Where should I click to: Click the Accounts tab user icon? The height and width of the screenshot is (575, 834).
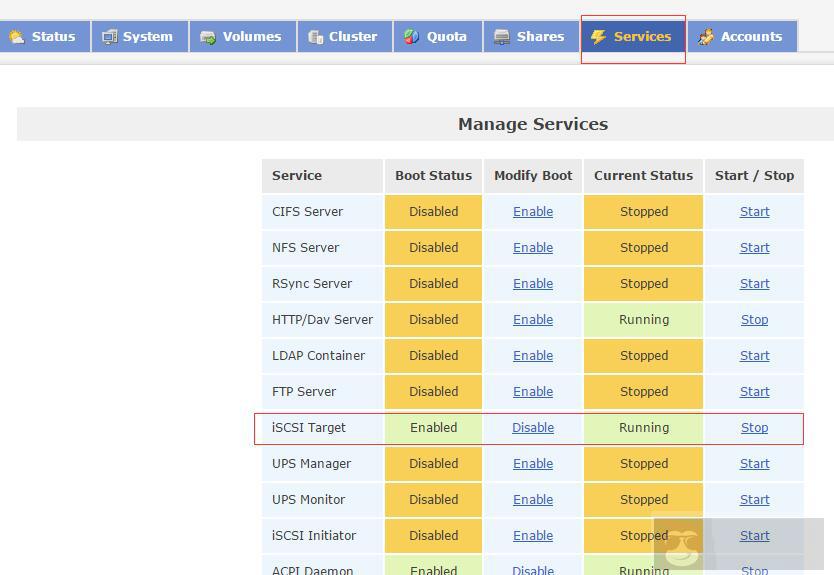[x=706, y=37]
